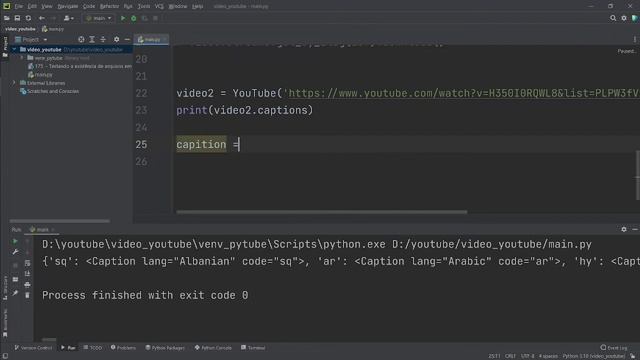This screenshot has height=360, width=640.
Task: Click print(video2.captions) on line 23
Action: click(244, 110)
